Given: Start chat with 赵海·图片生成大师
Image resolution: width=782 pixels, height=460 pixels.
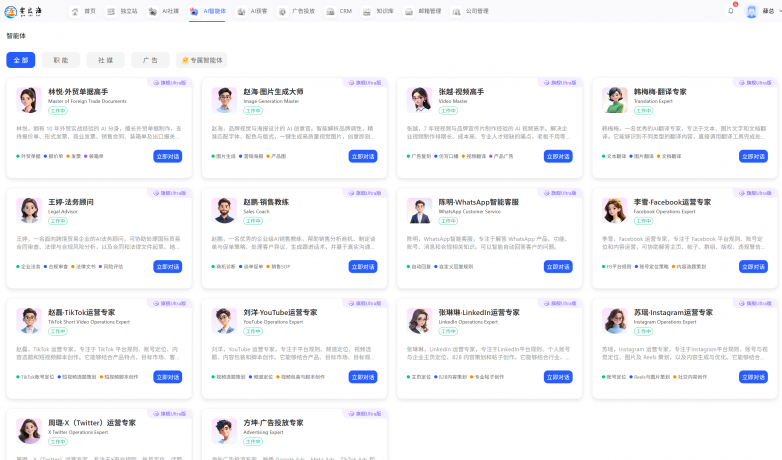Looking at the screenshot, I should point(363,156).
